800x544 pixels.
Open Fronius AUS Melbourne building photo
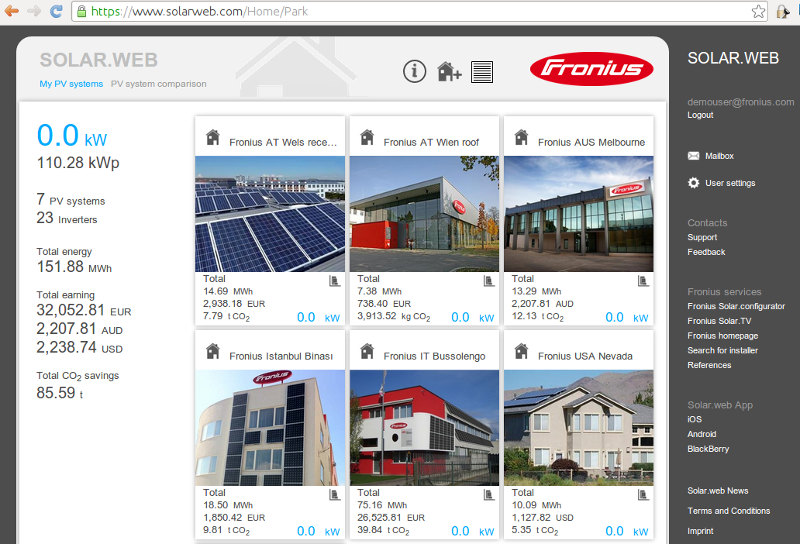[579, 214]
